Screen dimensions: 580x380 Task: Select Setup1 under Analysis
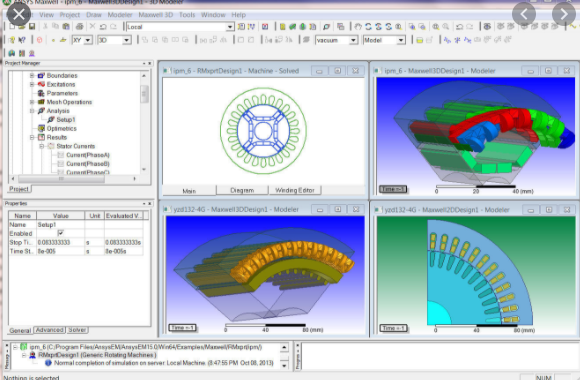(x=66, y=120)
